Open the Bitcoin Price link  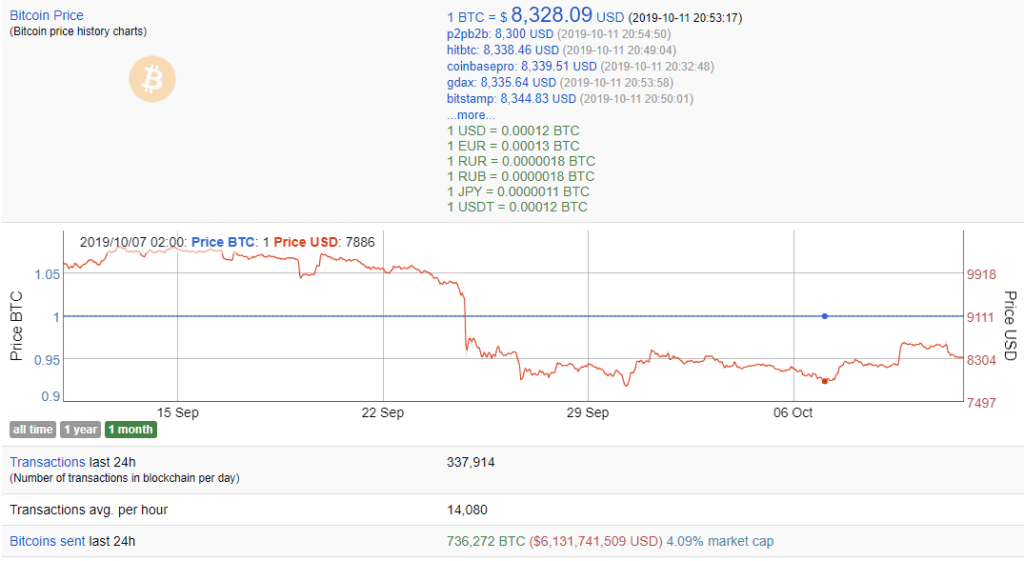pos(46,16)
